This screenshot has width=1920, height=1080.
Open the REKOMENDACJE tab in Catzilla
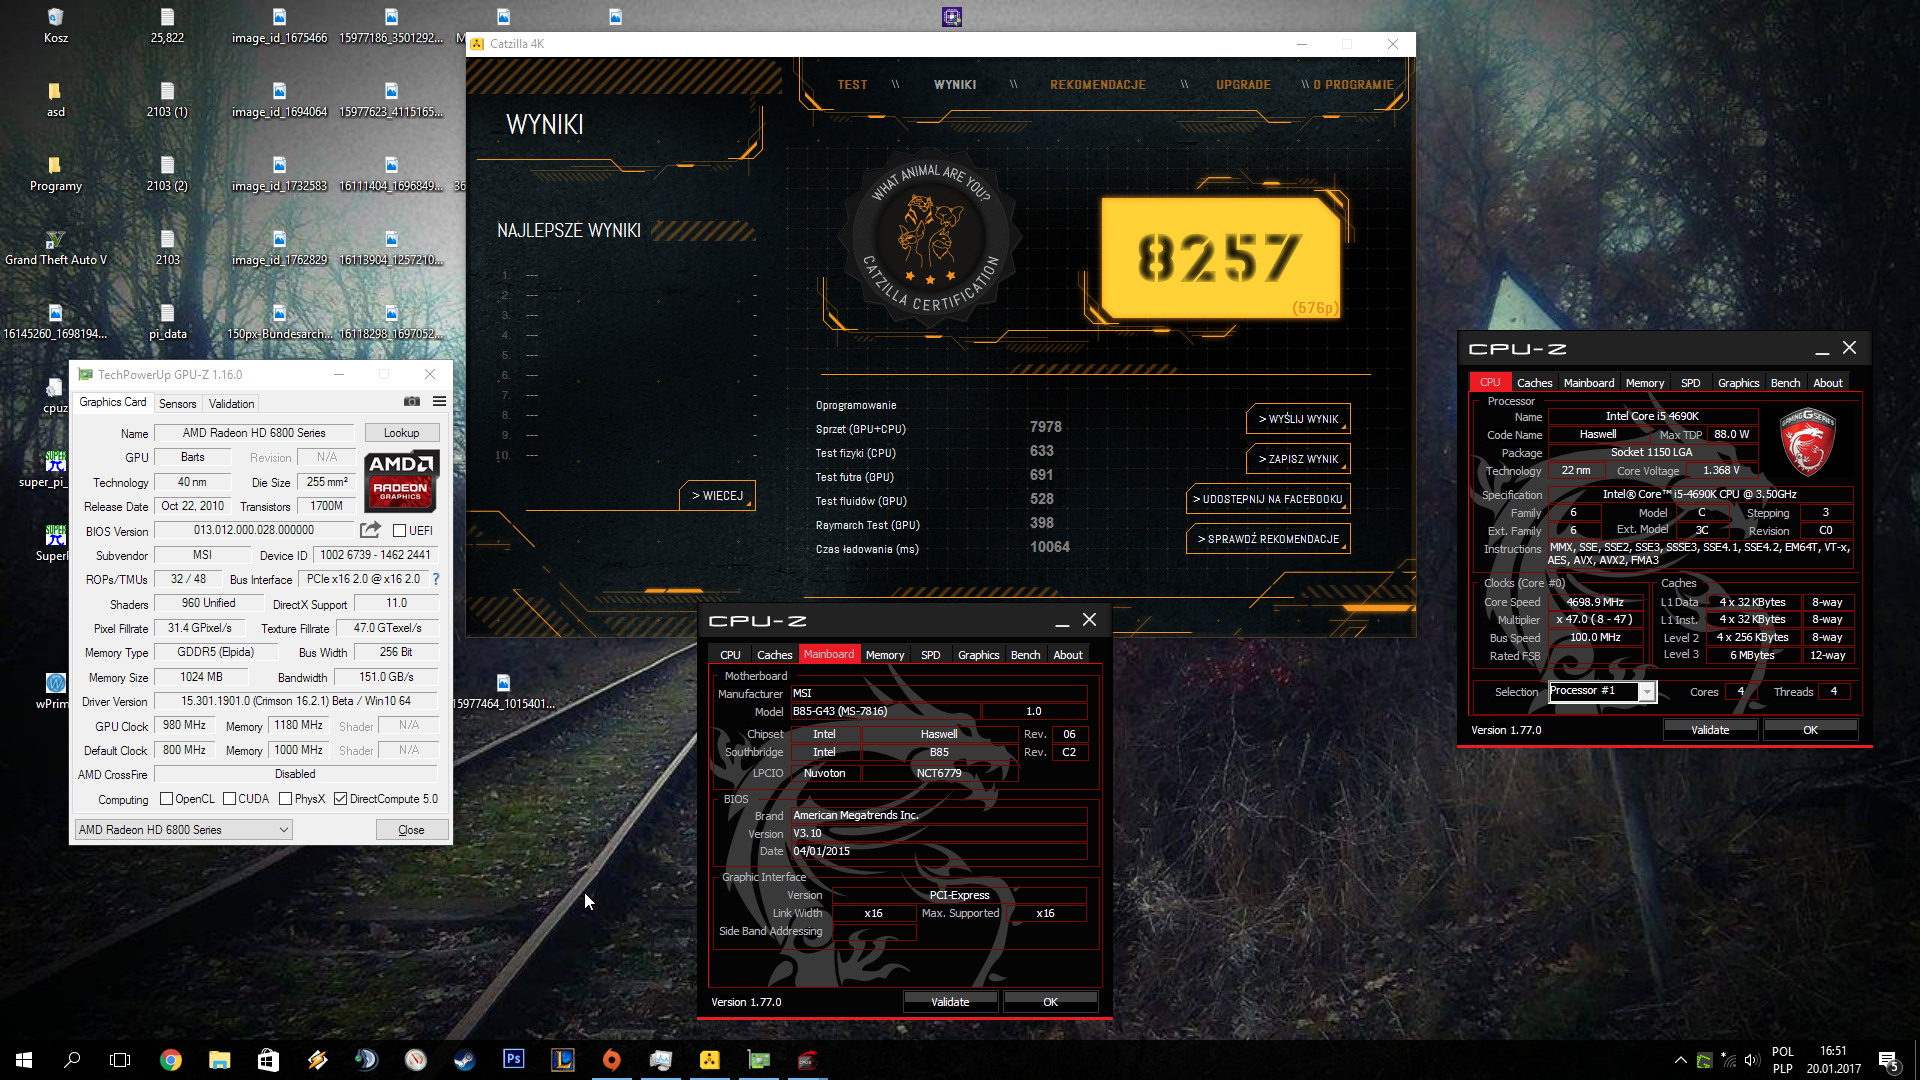tap(1098, 85)
